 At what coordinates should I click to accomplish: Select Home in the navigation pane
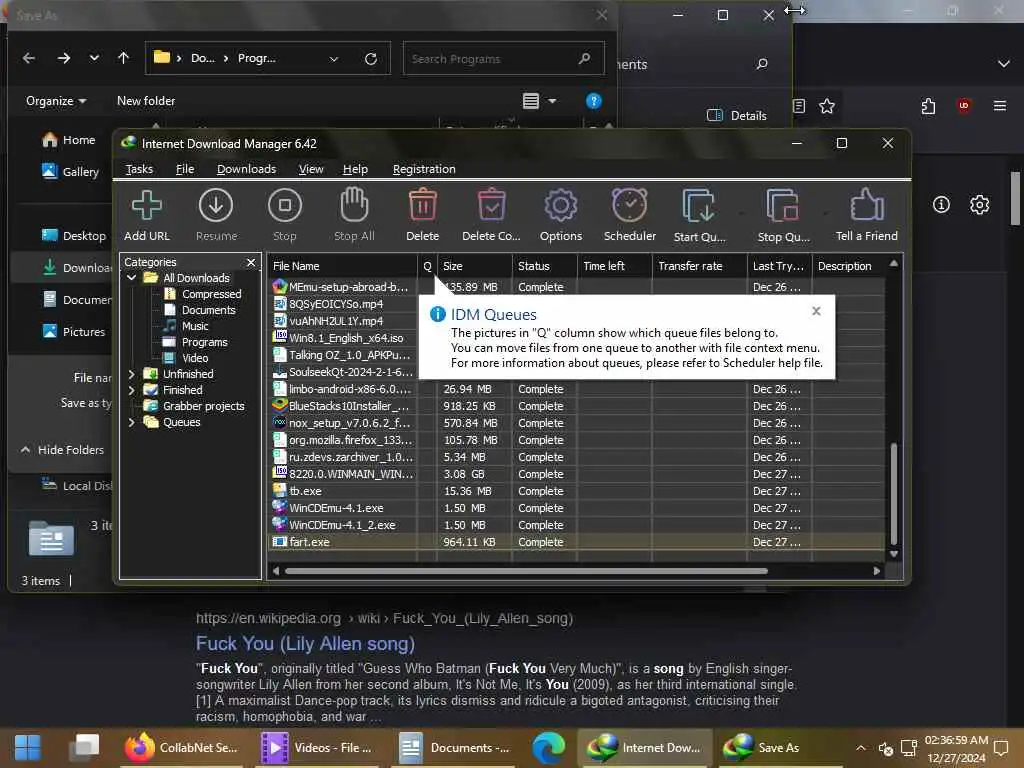tap(68, 140)
